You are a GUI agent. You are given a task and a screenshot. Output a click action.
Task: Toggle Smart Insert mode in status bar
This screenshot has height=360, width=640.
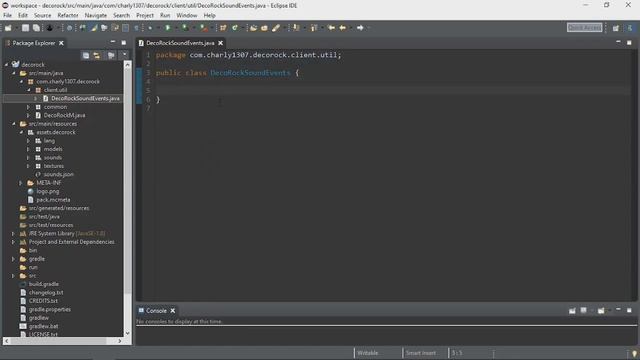[x=421, y=353]
